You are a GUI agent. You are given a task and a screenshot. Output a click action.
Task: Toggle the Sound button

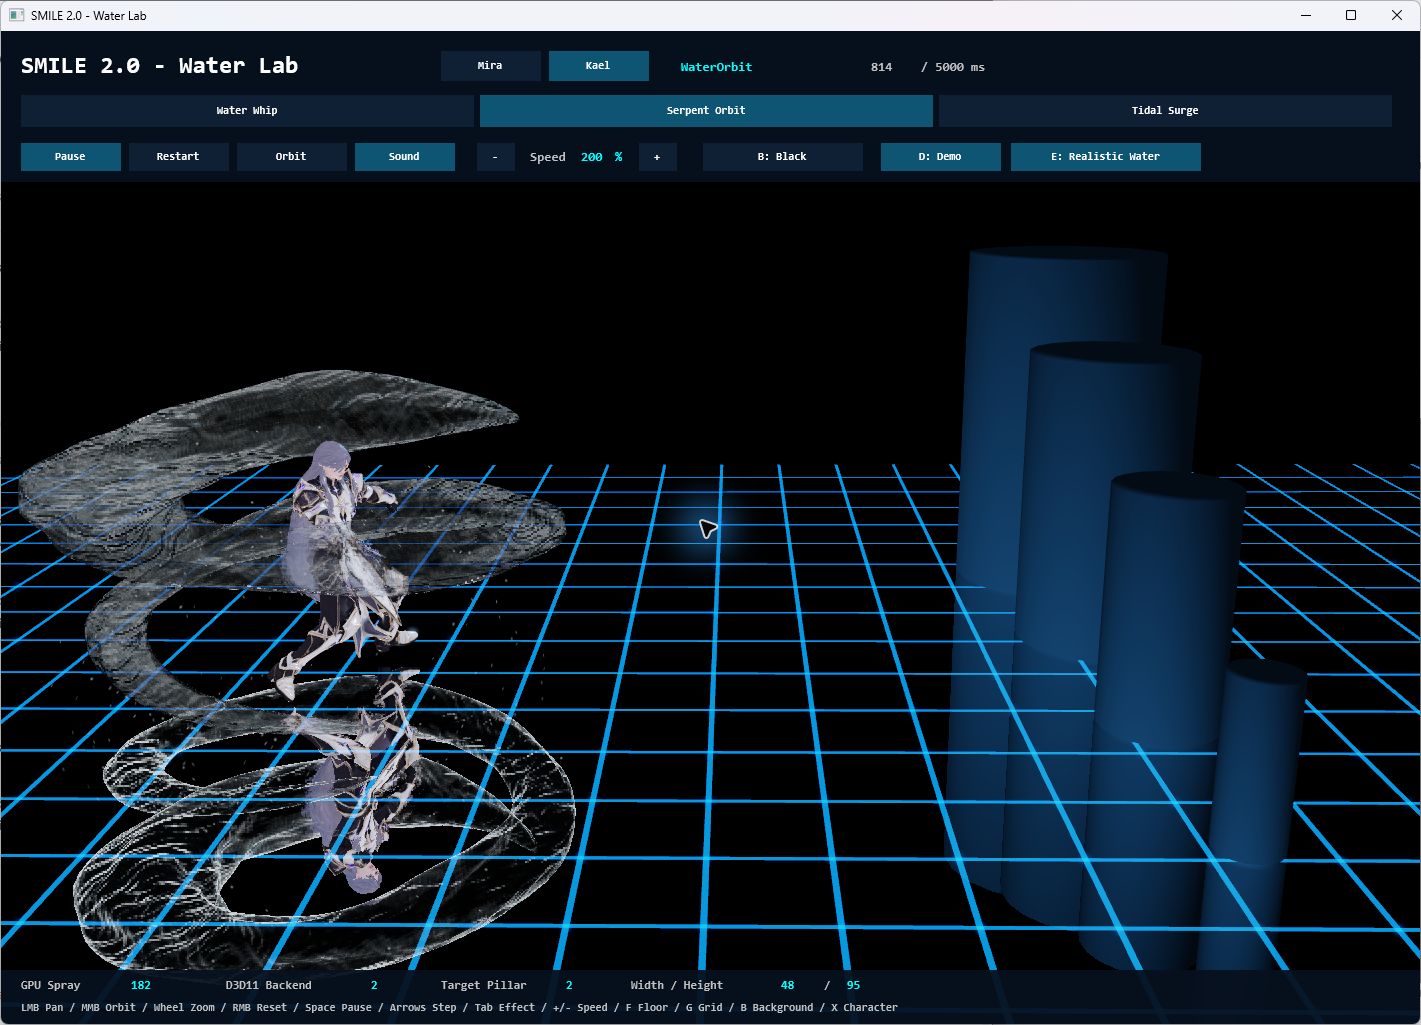pos(404,157)
